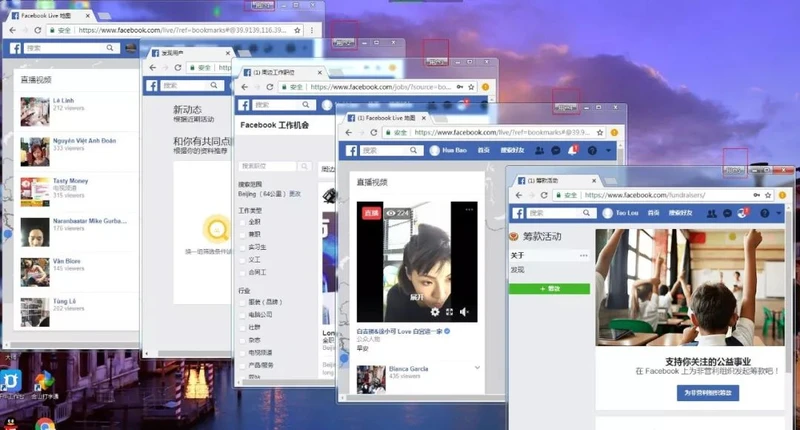This screenshot has width=800, height=430.
Task: Open Tao Lou profile in the fundraisers window
Action: coord(620,213)
